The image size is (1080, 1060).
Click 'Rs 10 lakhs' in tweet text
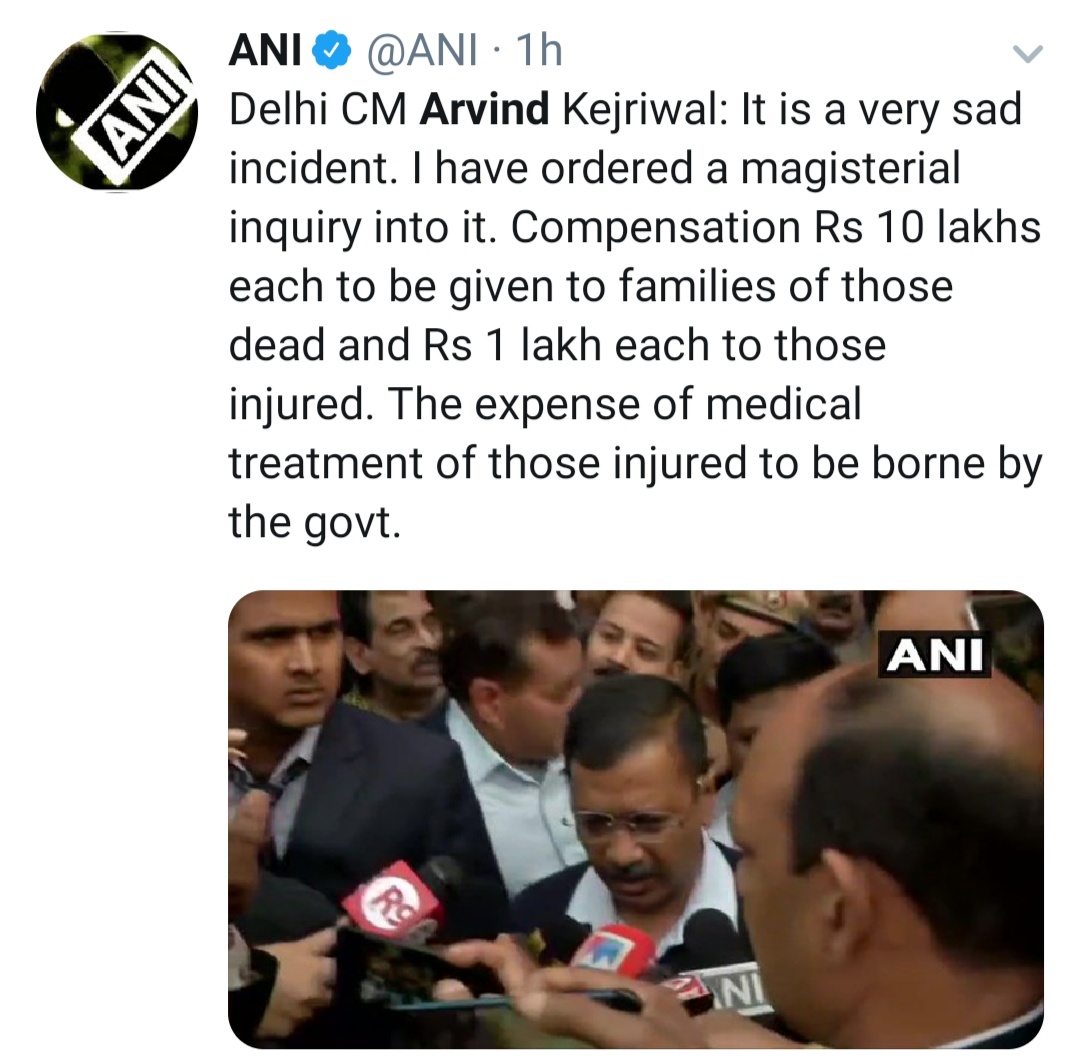point(927,227)
